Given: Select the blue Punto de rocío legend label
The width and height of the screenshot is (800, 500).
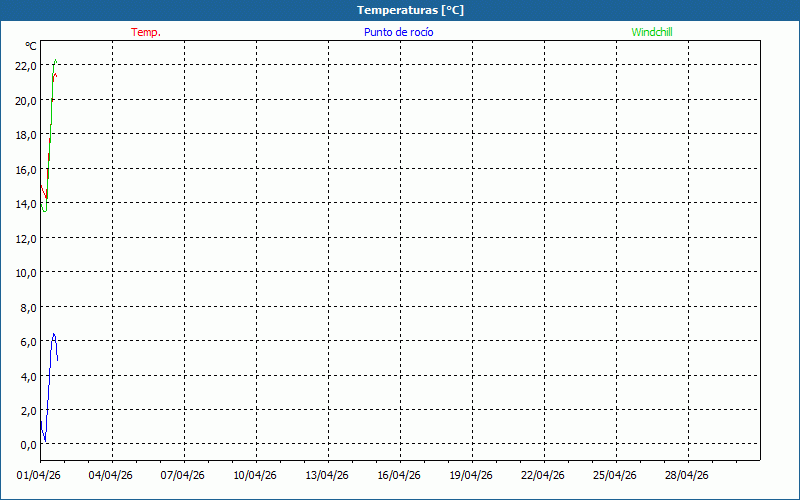Looking at the screenshot, I should [398, 32].
